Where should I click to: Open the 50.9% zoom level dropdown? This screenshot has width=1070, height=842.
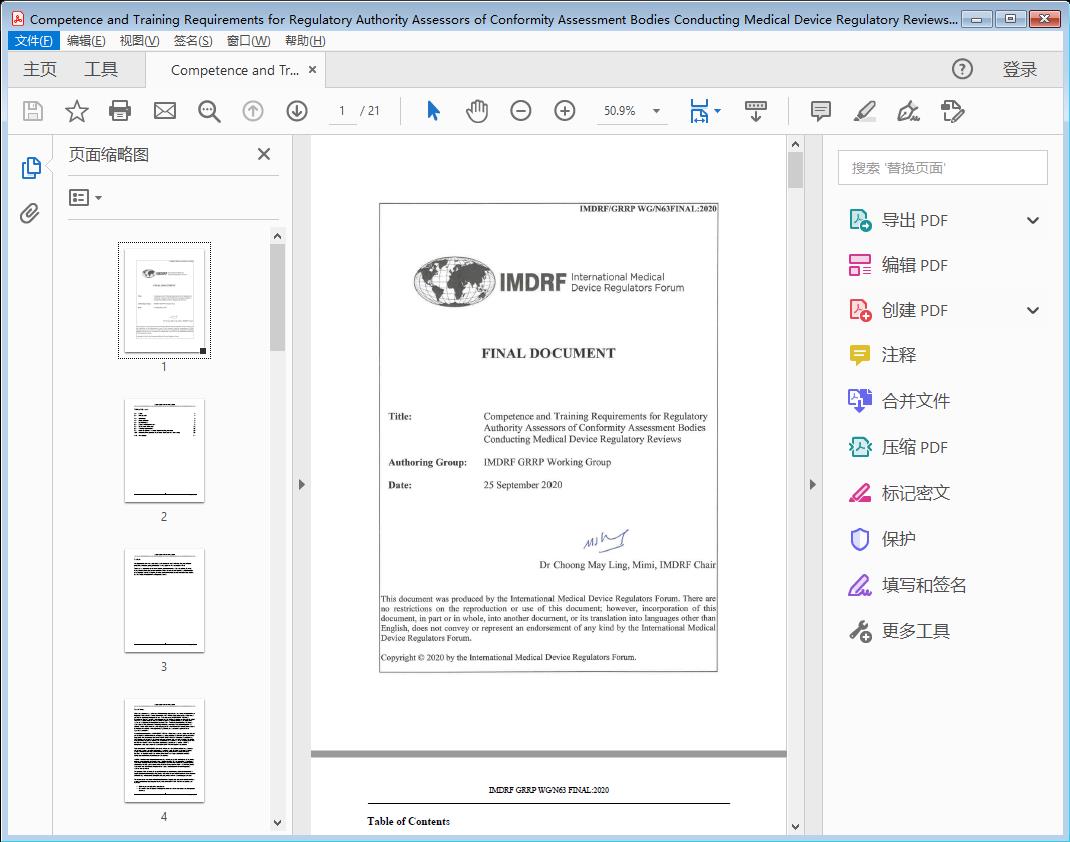[656, 111]
